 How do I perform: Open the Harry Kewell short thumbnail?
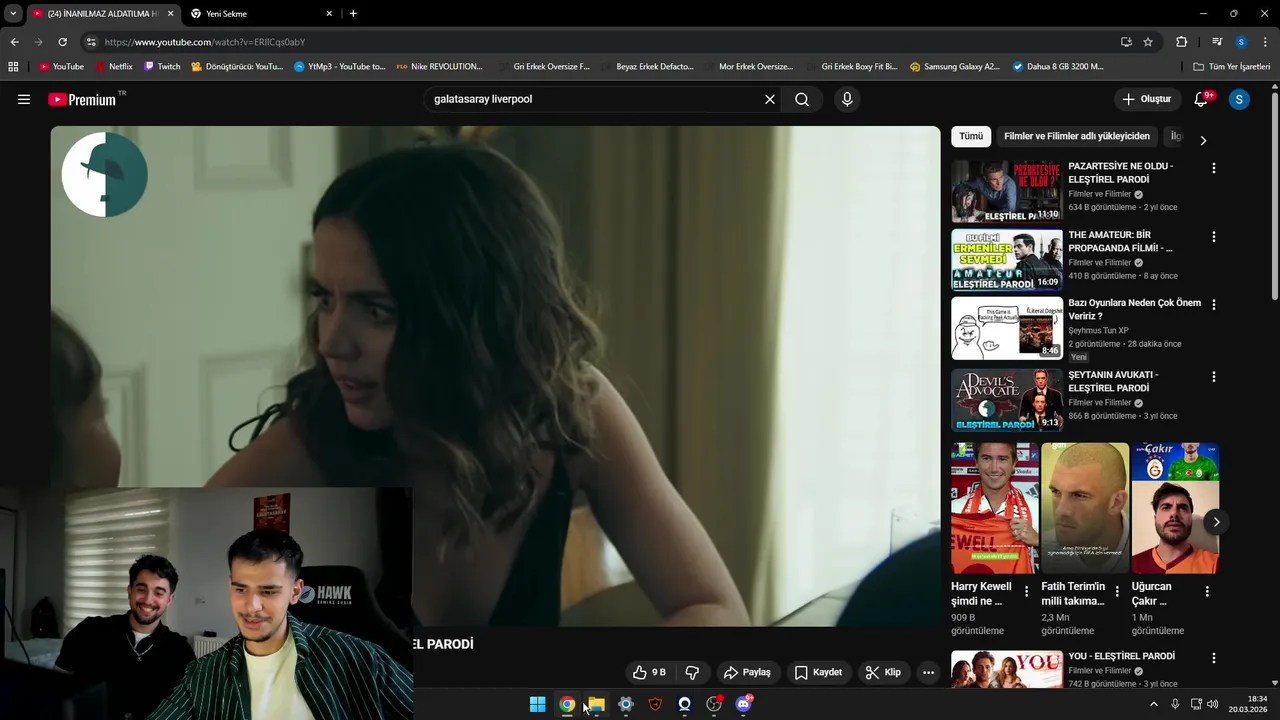(995, 508)
